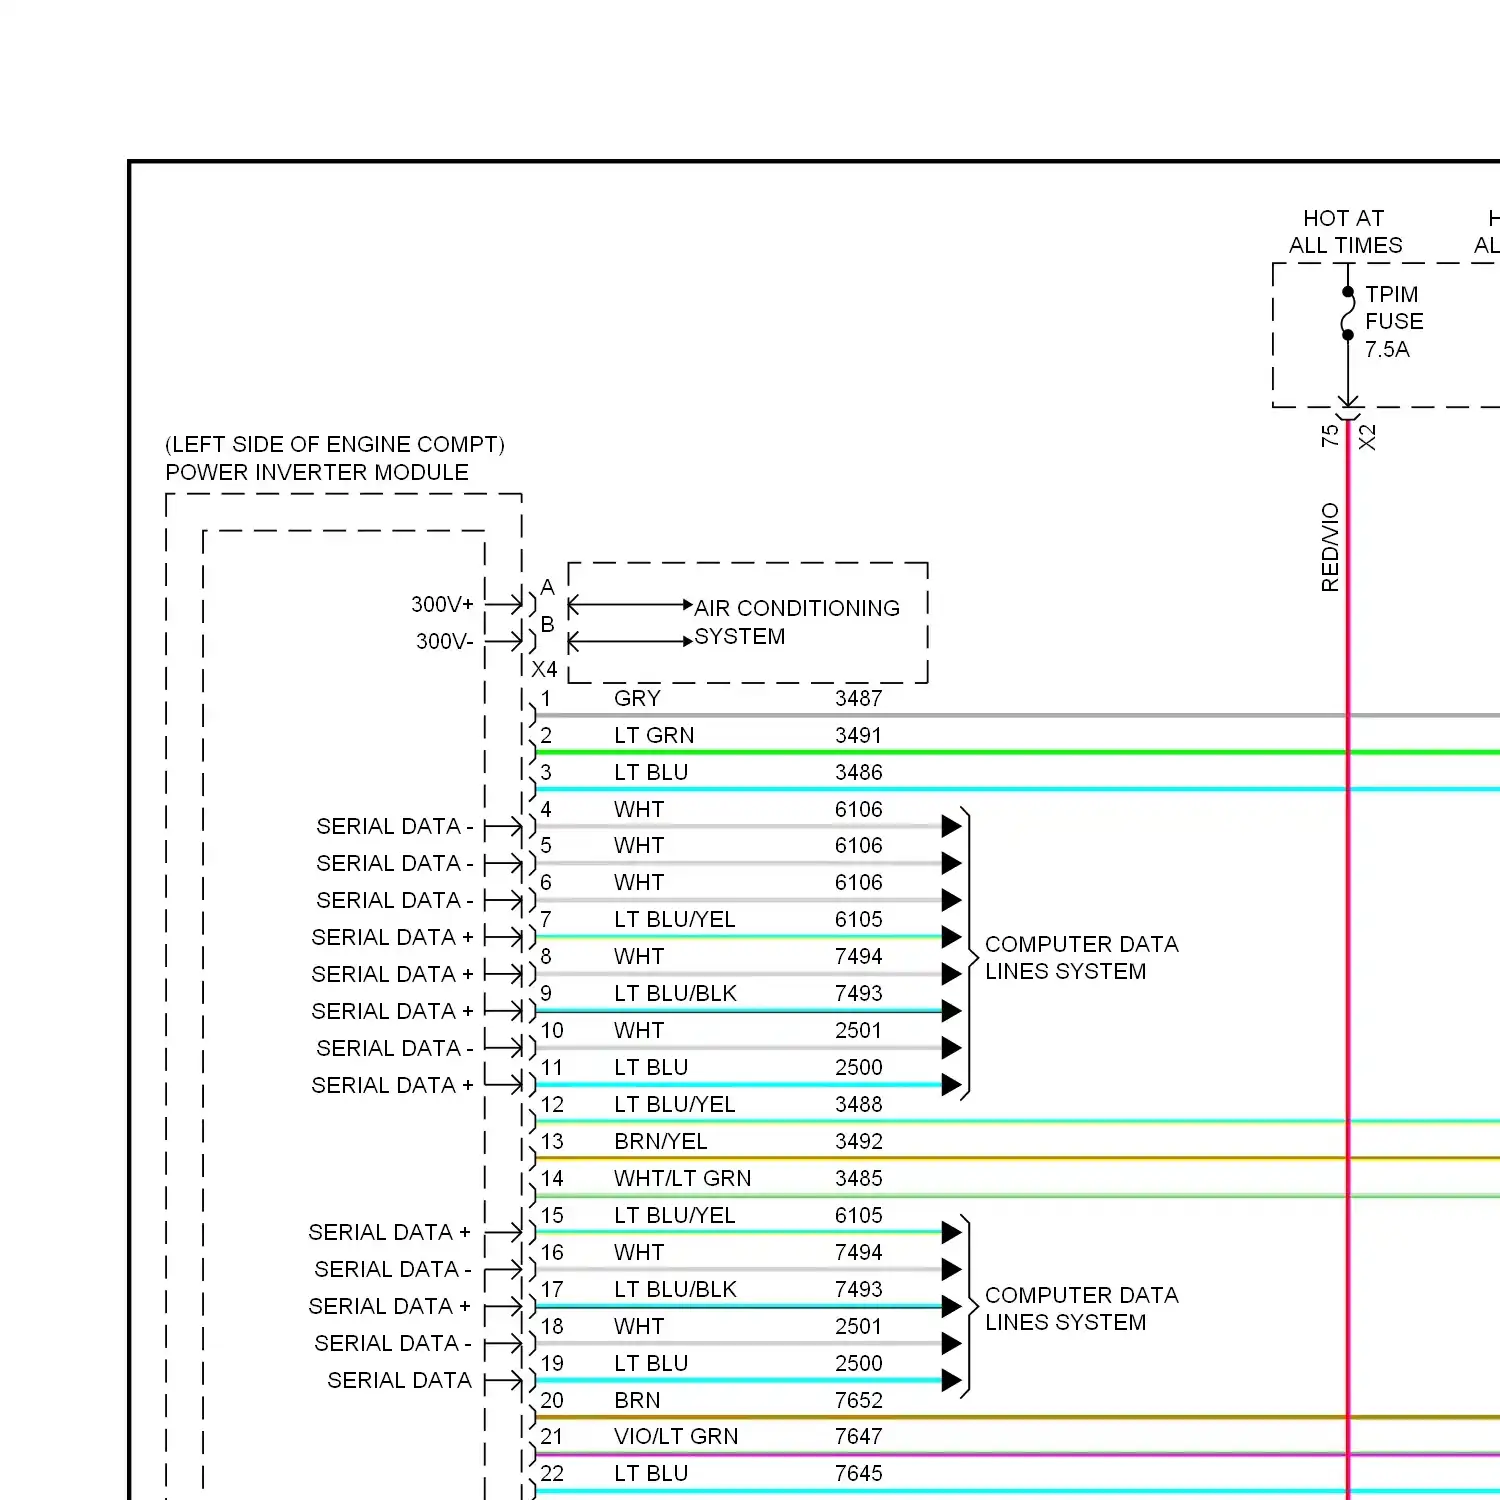Click the X4 connector label
This screenshot has height=1500, width=1500.
pyautogui.click(x=546, y=670)
